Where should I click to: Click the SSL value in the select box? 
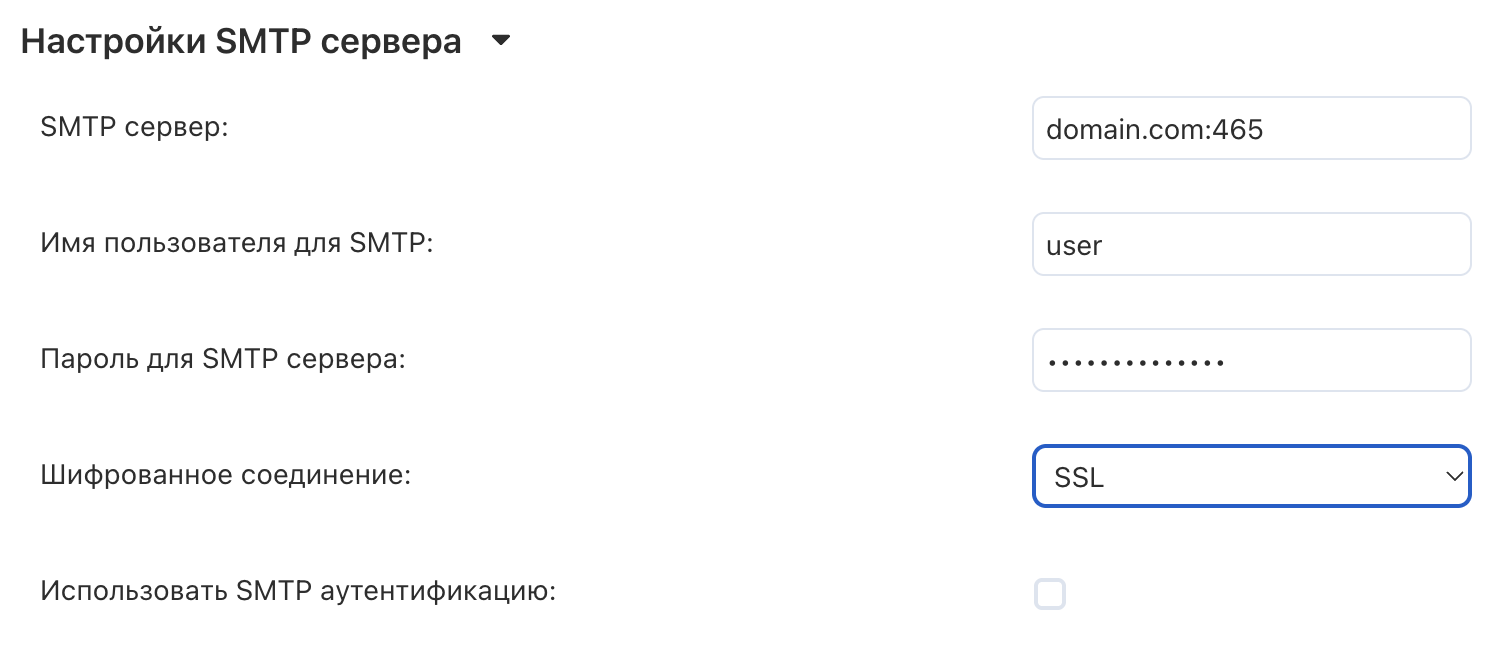[x=1079, y=477]
